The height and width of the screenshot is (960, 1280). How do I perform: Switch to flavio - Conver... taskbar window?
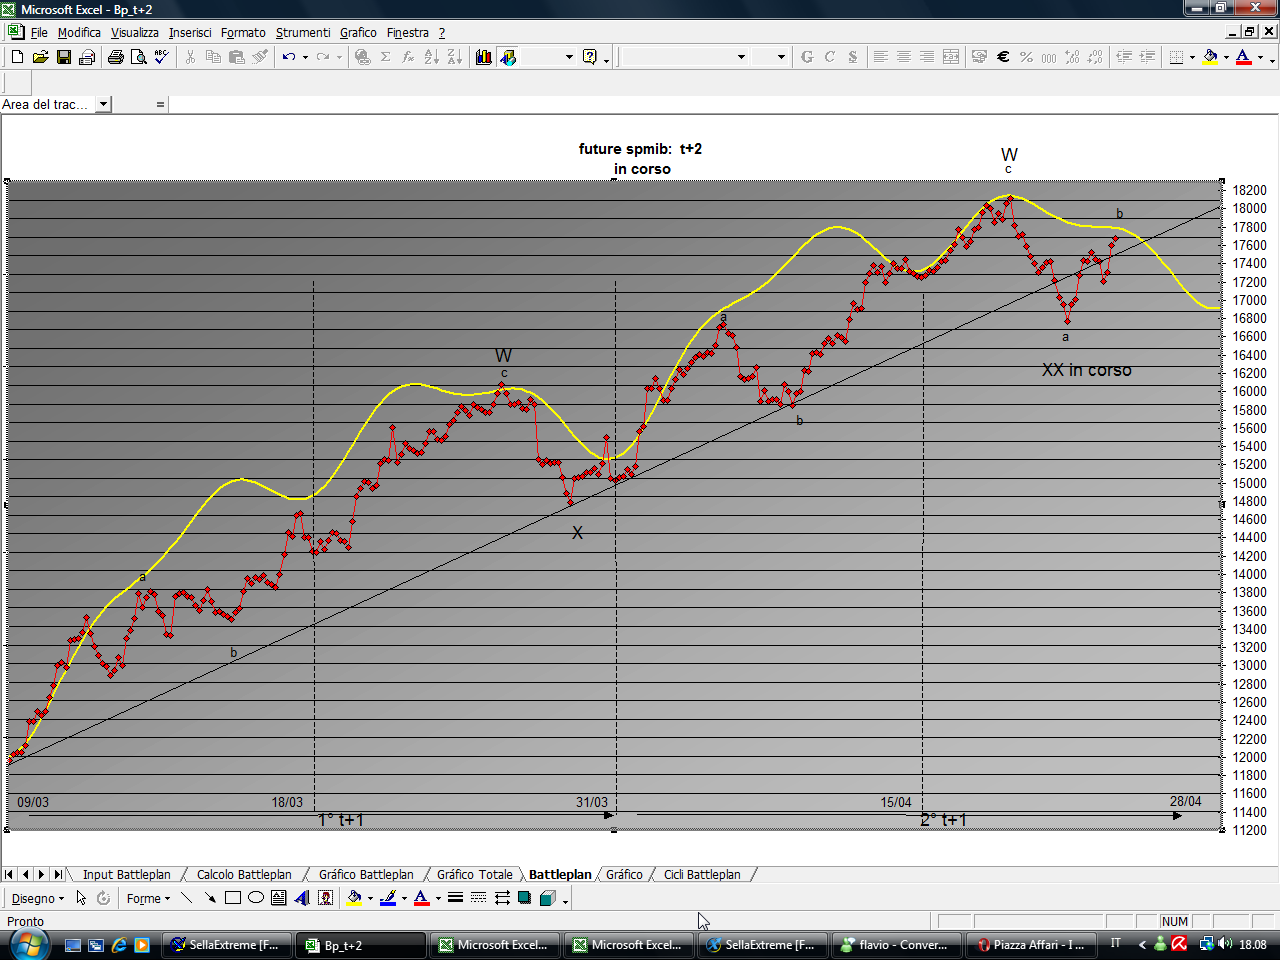[895, 944]
